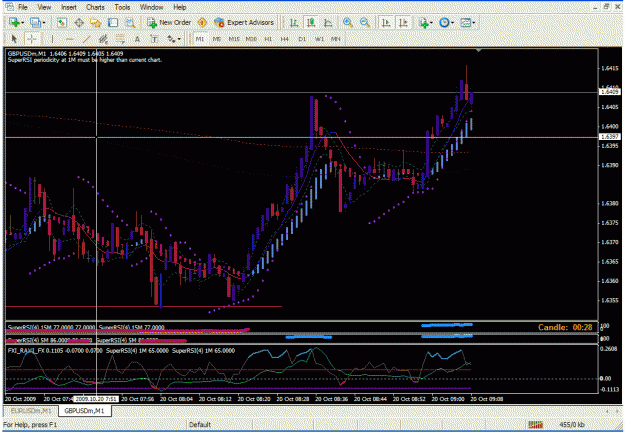Switch to the EURUSDm,M1 chart tab
Image resolution: width=625 pixels, height=432 pixels.
pos(31,410)
